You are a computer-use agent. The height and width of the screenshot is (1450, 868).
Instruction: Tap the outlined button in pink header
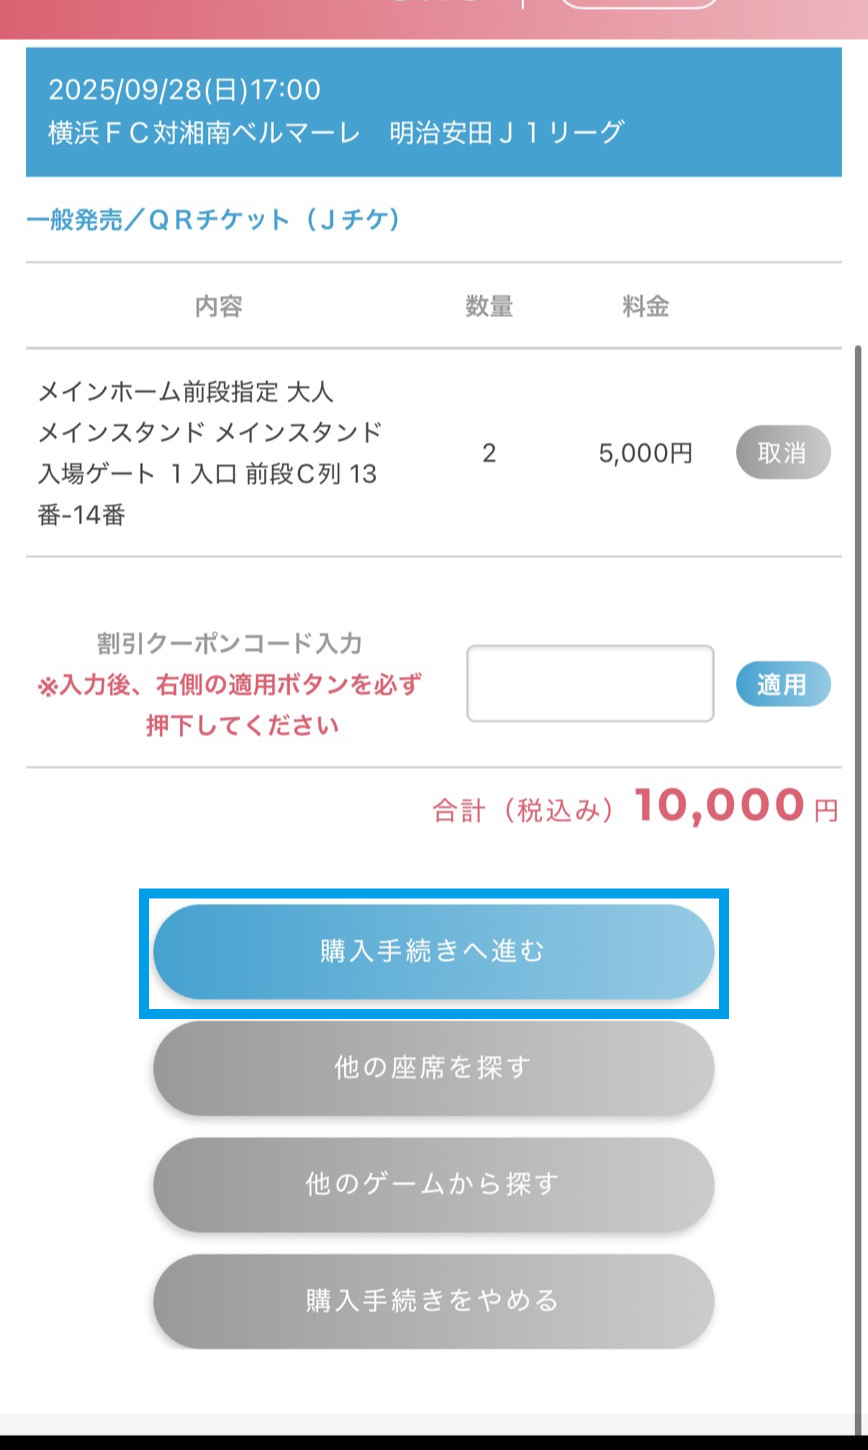[639, 4]
